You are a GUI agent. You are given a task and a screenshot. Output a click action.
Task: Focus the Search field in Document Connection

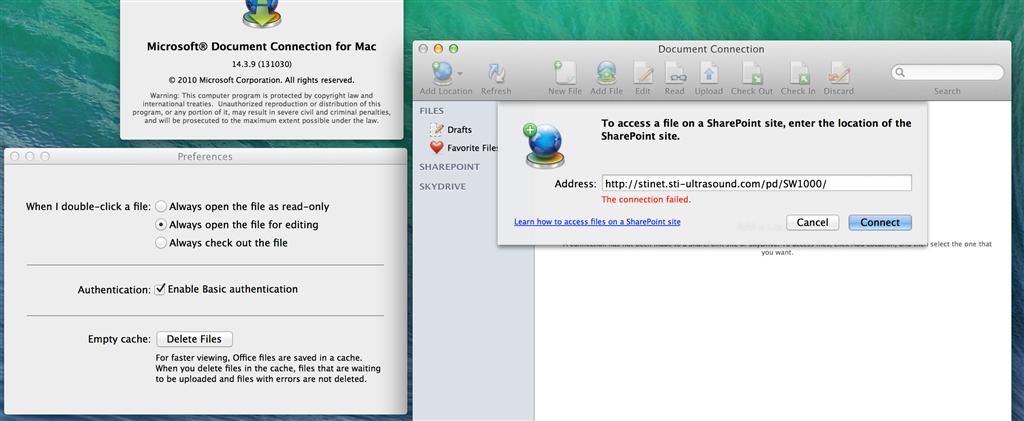click(947, 72)
